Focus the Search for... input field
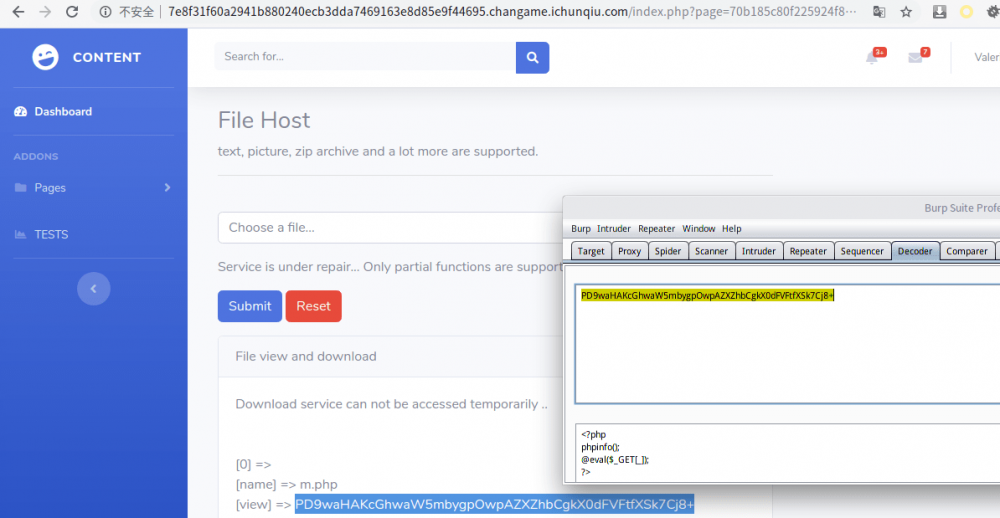1000x518 pixels. point(365,57)
